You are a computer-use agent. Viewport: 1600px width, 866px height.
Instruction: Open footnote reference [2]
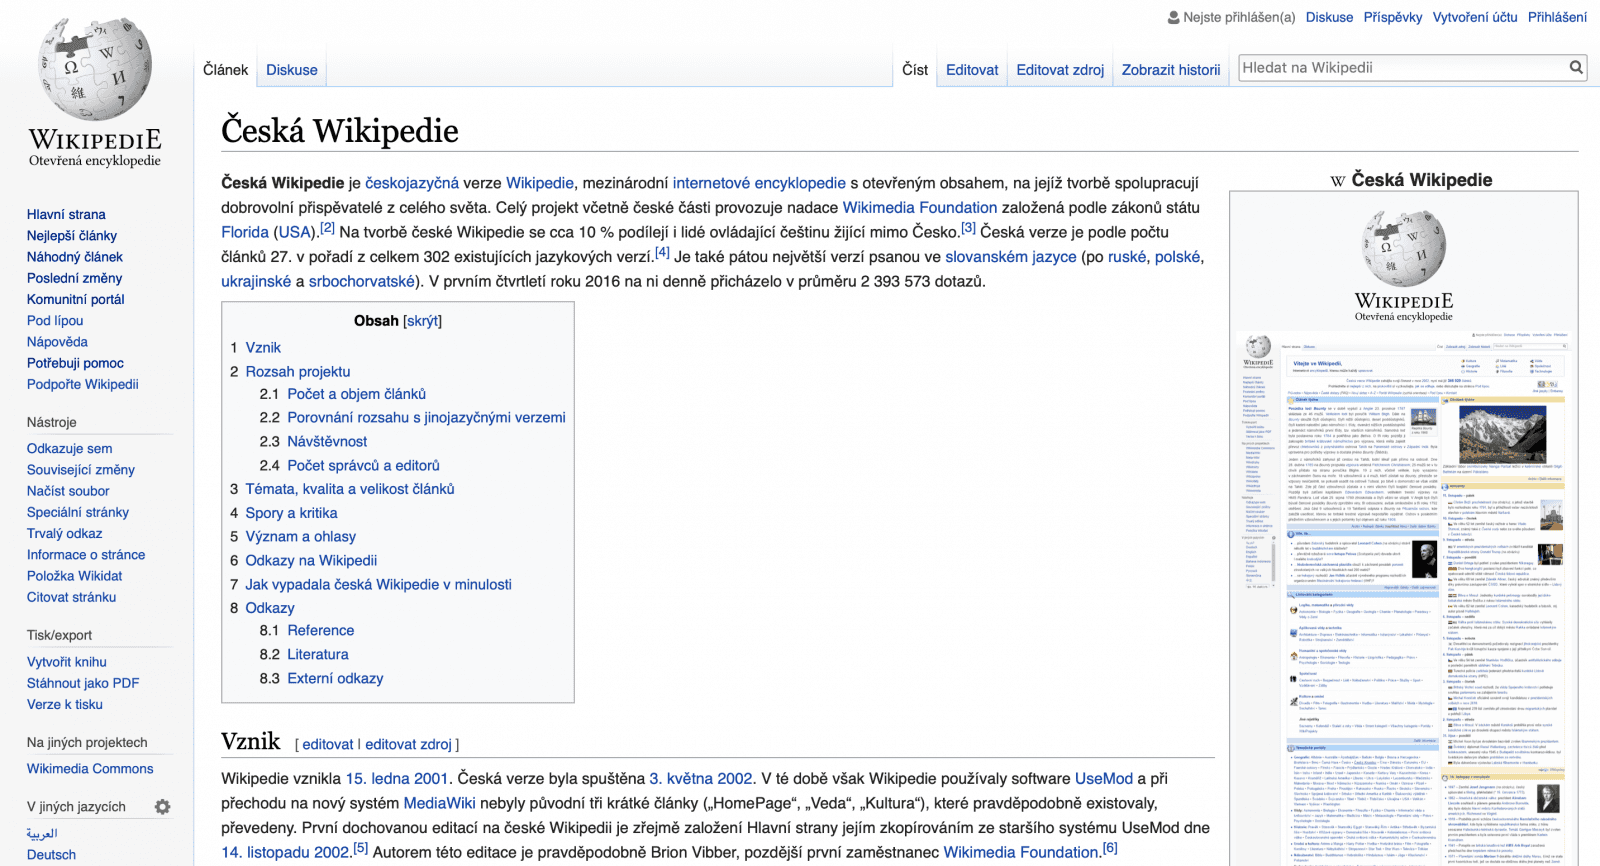point(328,228)
